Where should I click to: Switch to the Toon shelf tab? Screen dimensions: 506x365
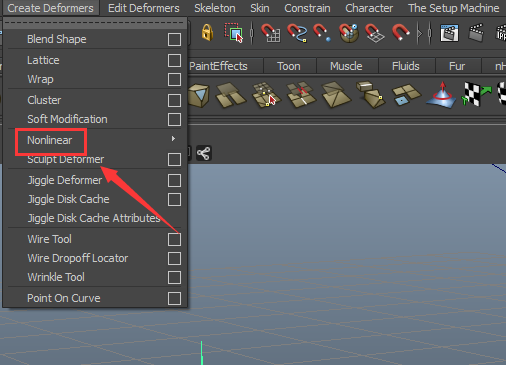(289, 66)
